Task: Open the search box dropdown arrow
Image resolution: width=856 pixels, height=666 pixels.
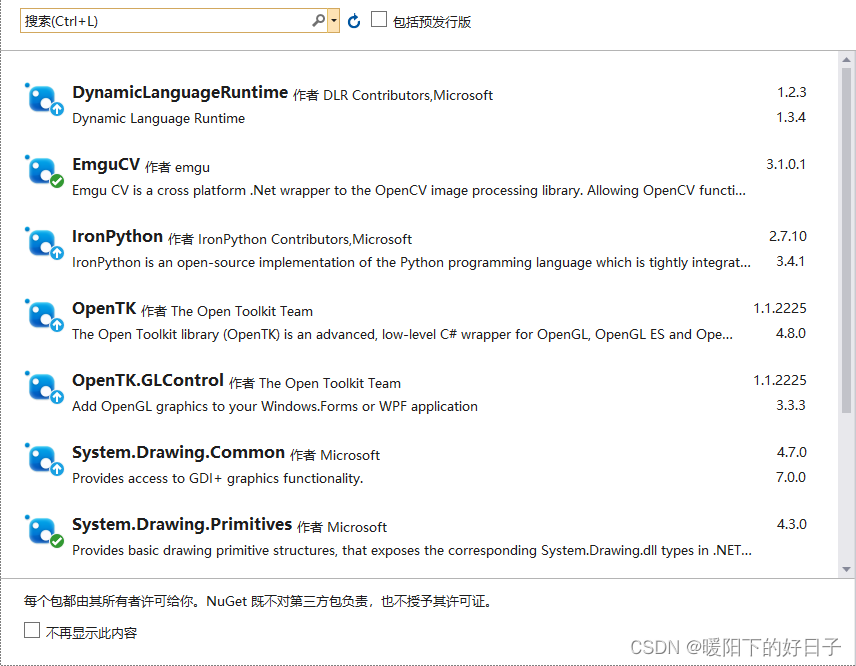Action: pyautogui.click(x=334, y=21)
